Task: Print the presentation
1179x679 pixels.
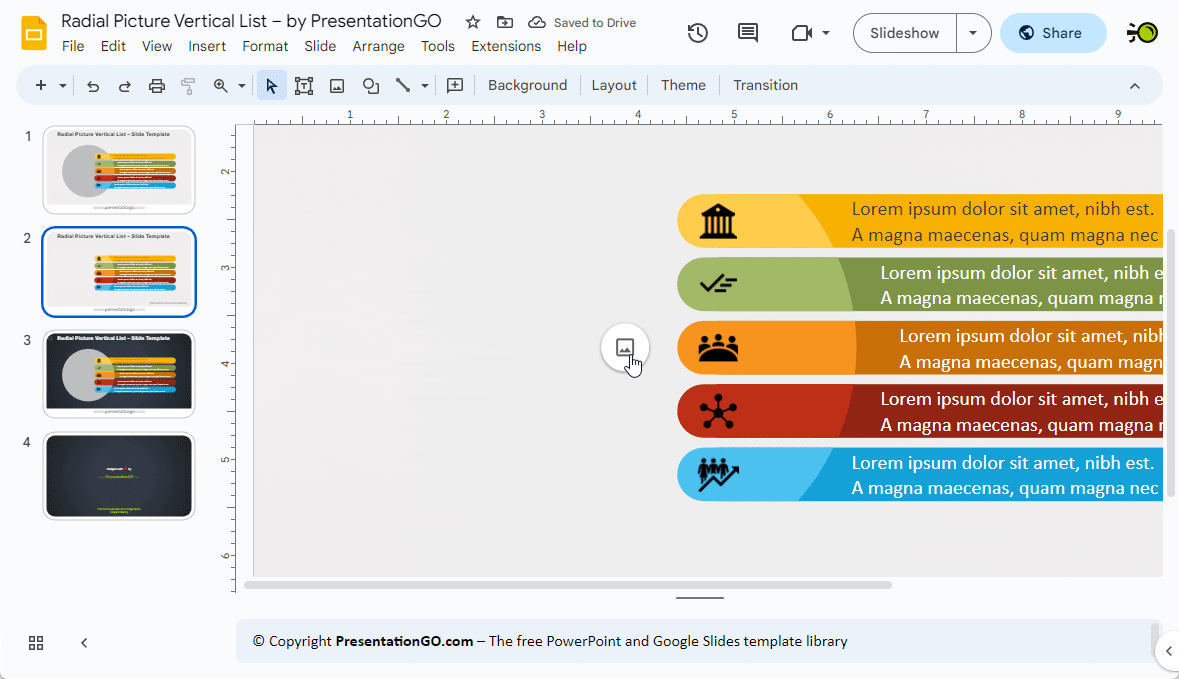Action: (x=156, y=86)
